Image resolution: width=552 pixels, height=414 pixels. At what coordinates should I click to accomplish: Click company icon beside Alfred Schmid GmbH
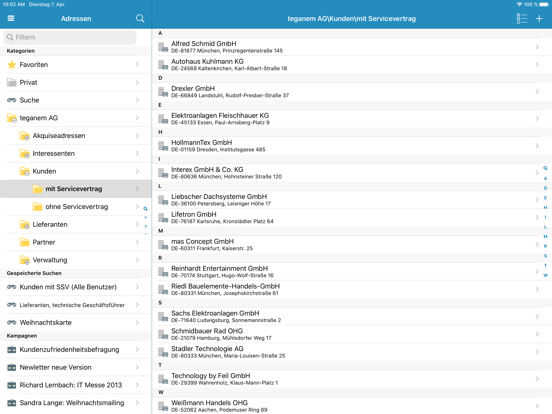click(x=163, y=47)
